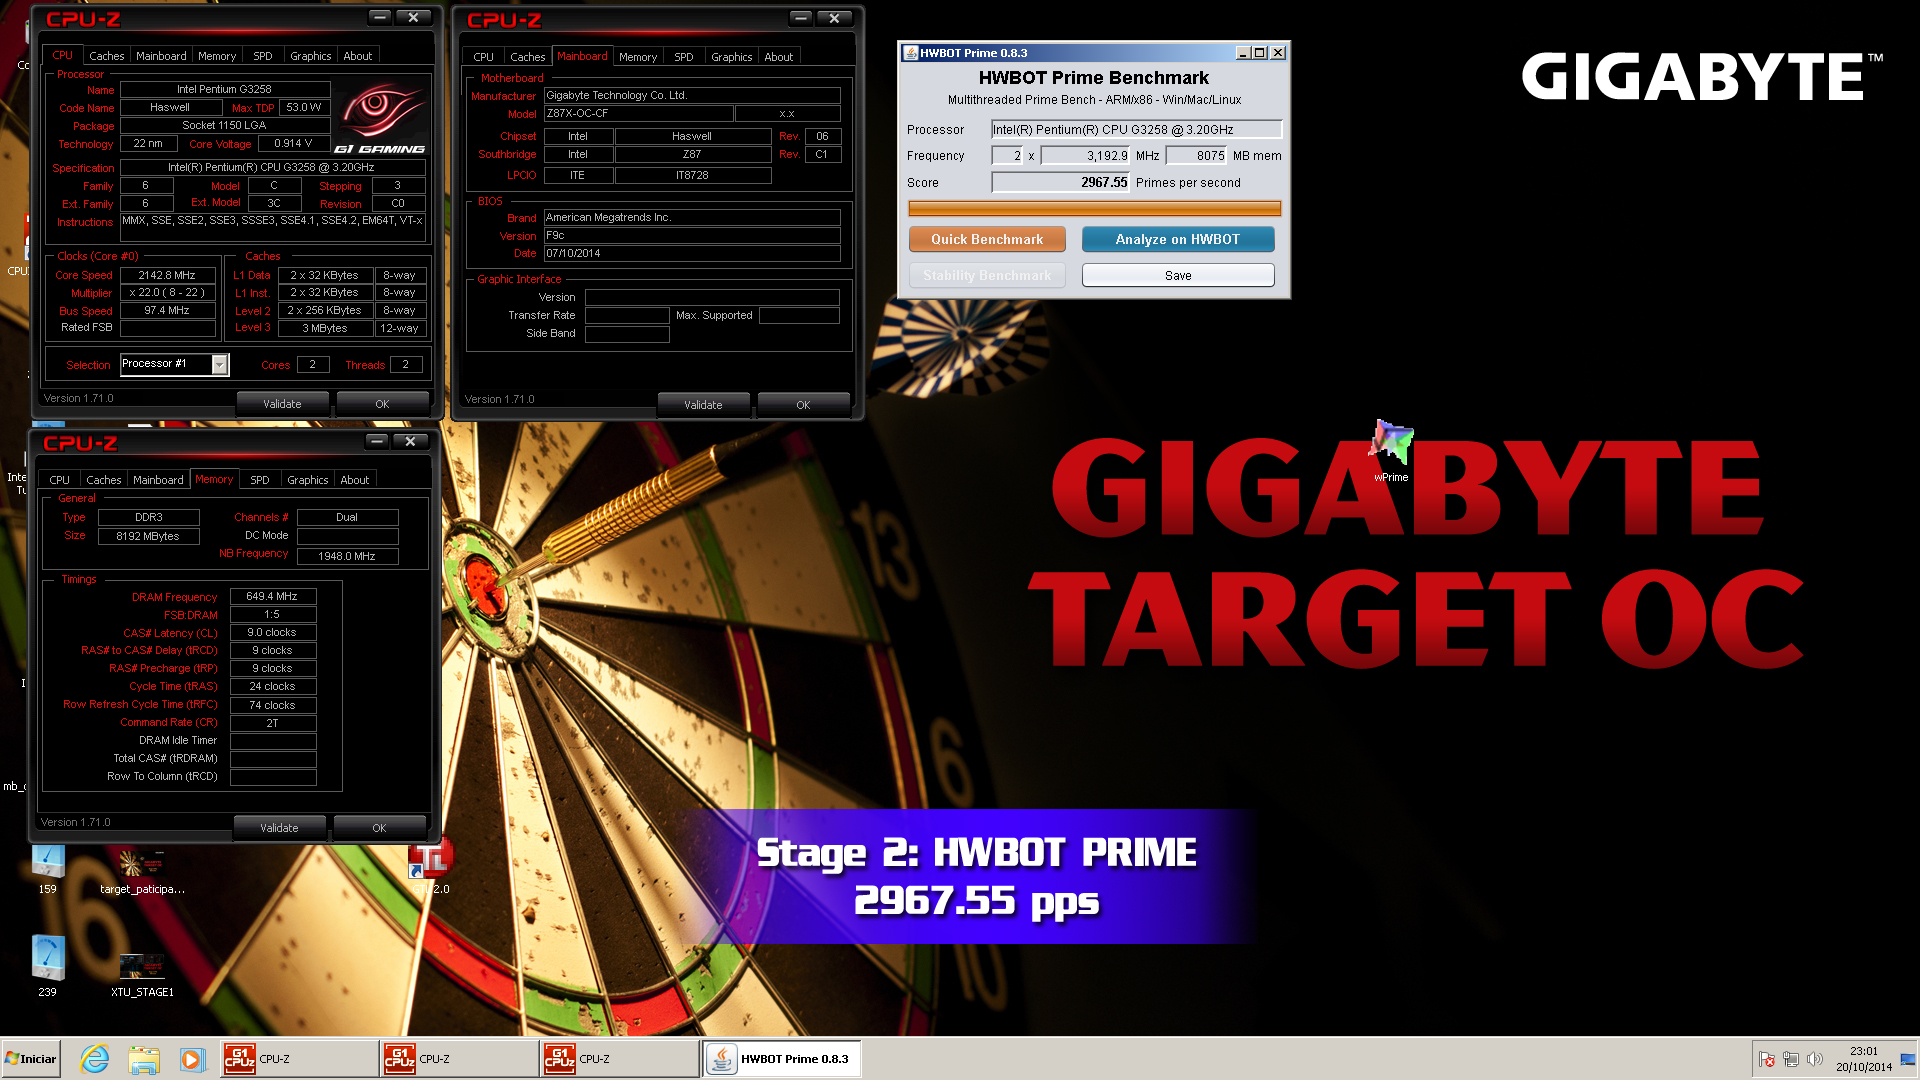This screenshot has height=1080, width=1920.
Task: Click the Quick Benchmark button
Action: pyautogui.click(x=987, y=239)
